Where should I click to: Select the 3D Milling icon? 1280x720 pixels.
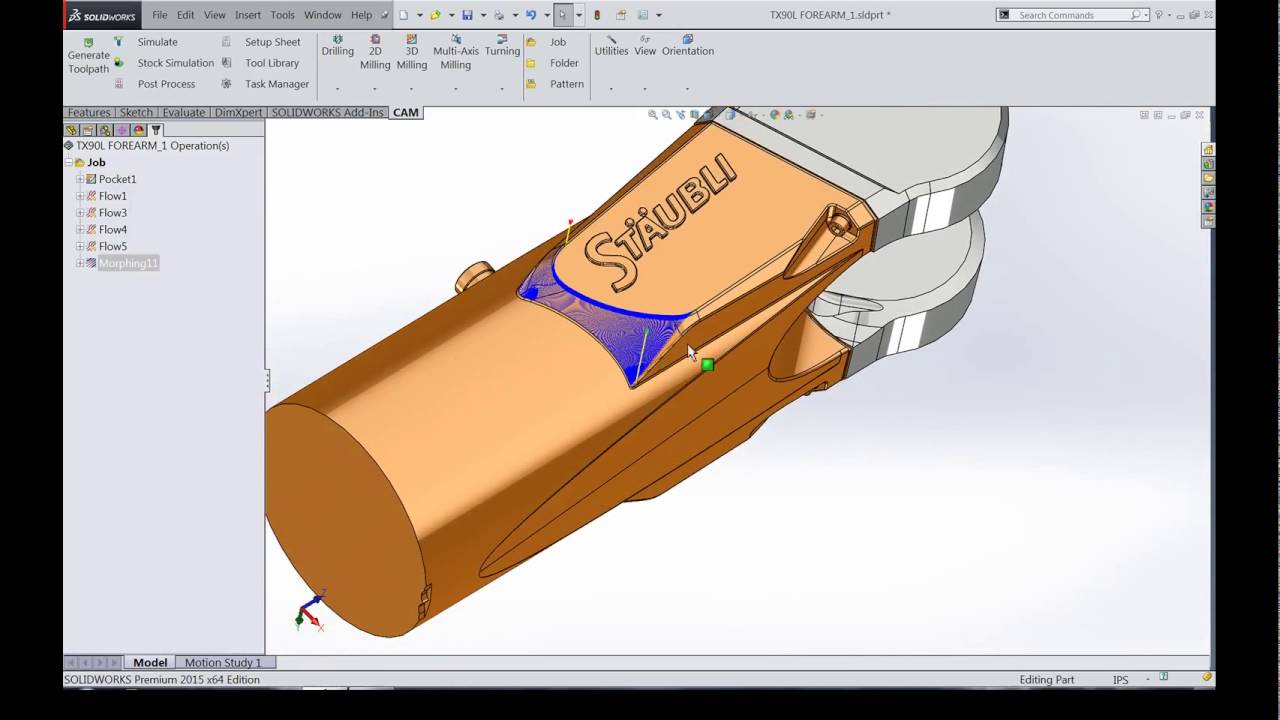tap(412, 39)
